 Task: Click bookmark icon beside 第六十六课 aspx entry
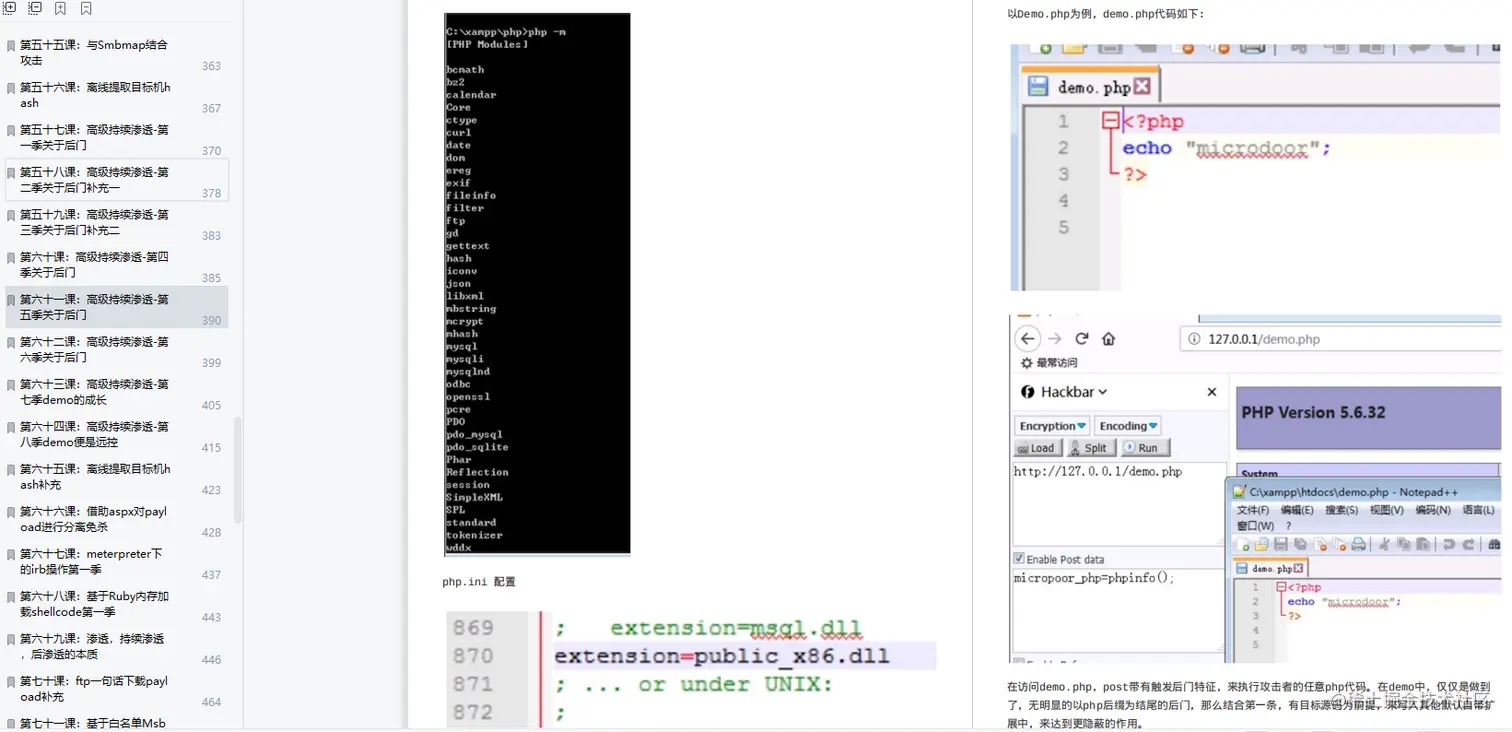point(11,512)
